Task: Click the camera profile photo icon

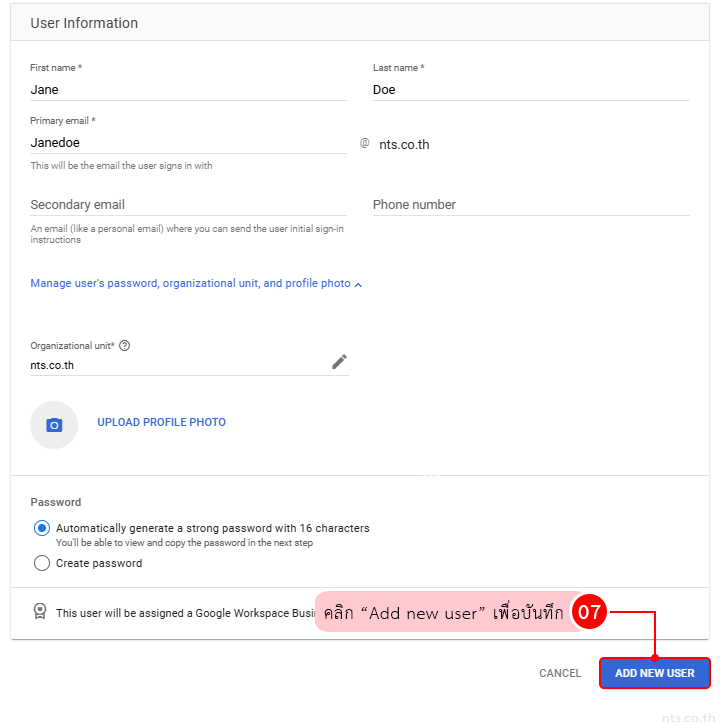Action: click(54, 425)
